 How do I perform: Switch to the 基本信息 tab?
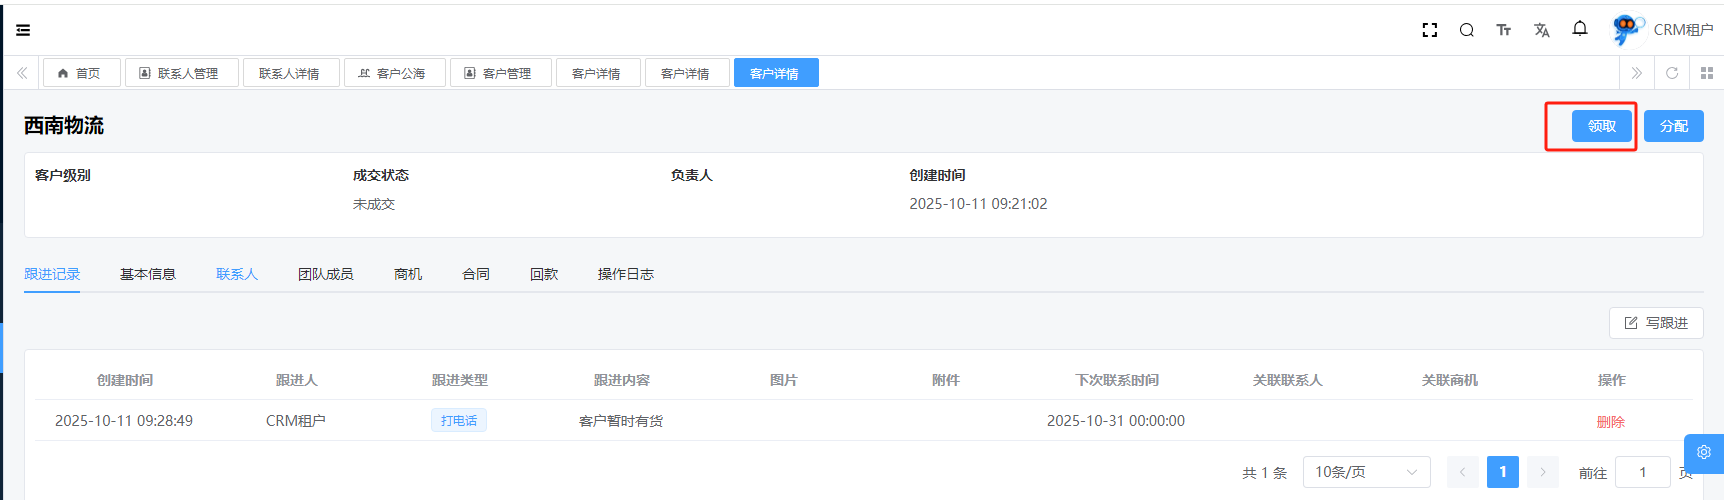[148, 274]
